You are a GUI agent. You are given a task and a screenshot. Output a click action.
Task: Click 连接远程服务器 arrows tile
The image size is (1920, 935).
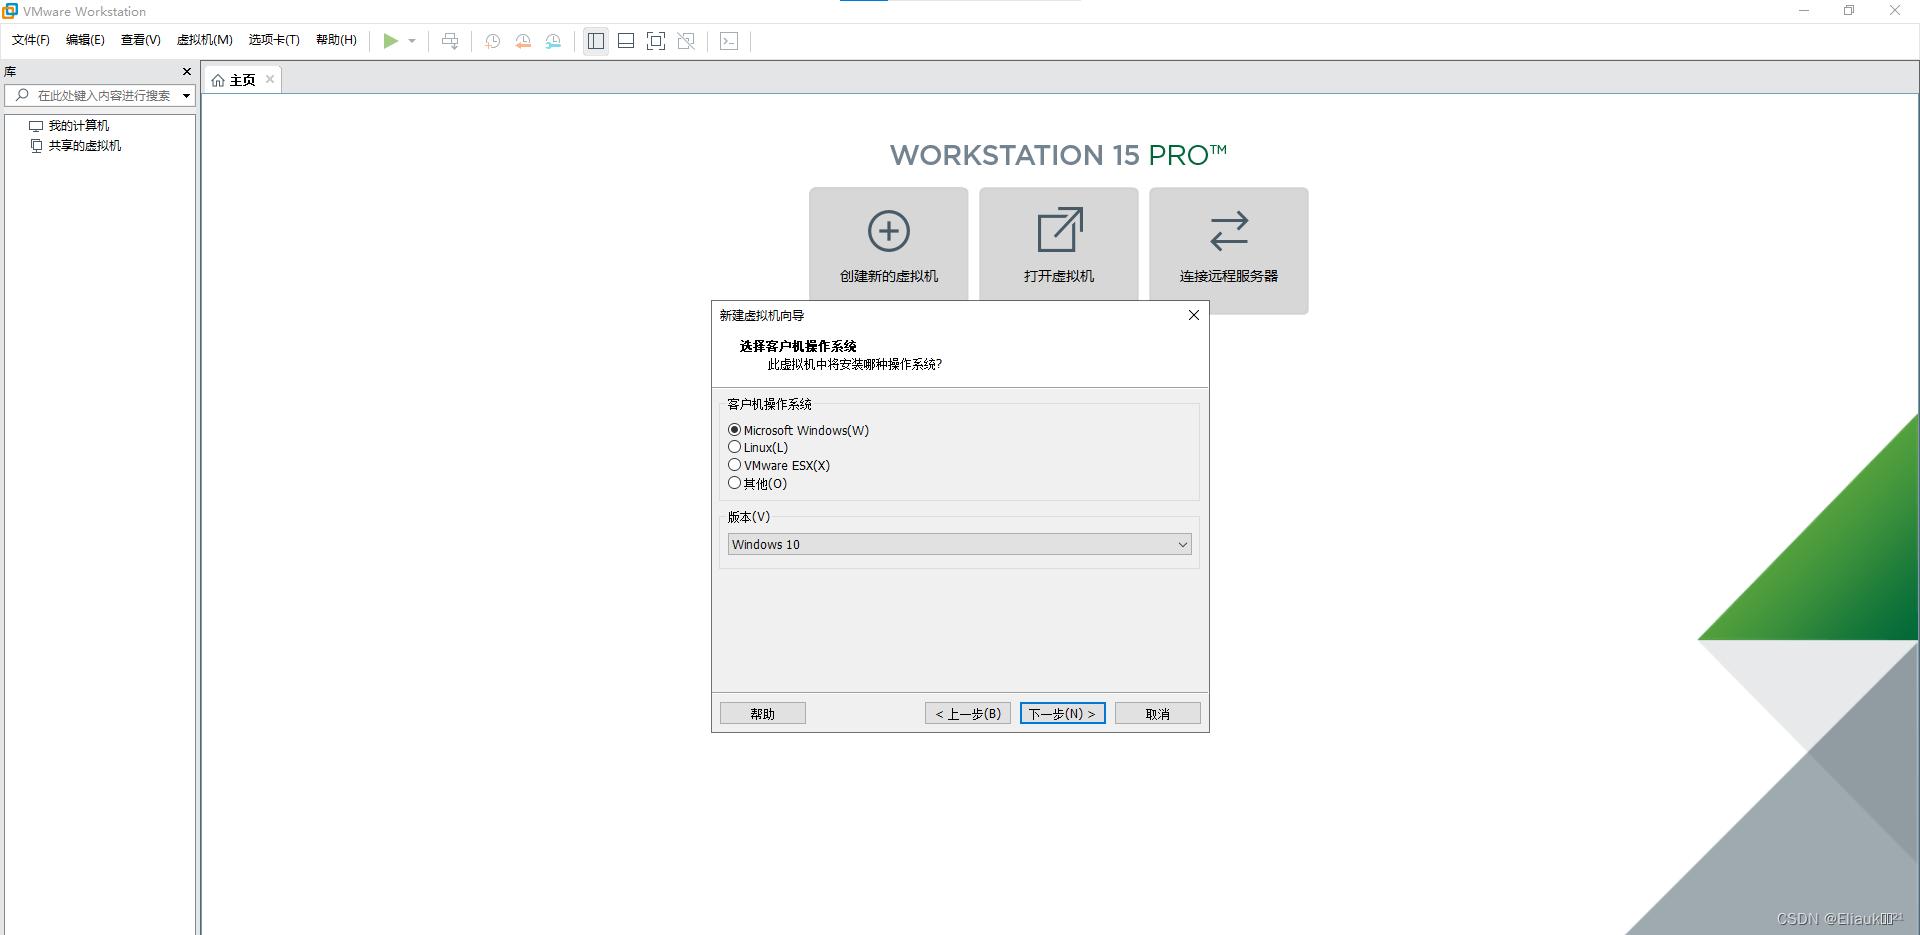coord(1229,250)
